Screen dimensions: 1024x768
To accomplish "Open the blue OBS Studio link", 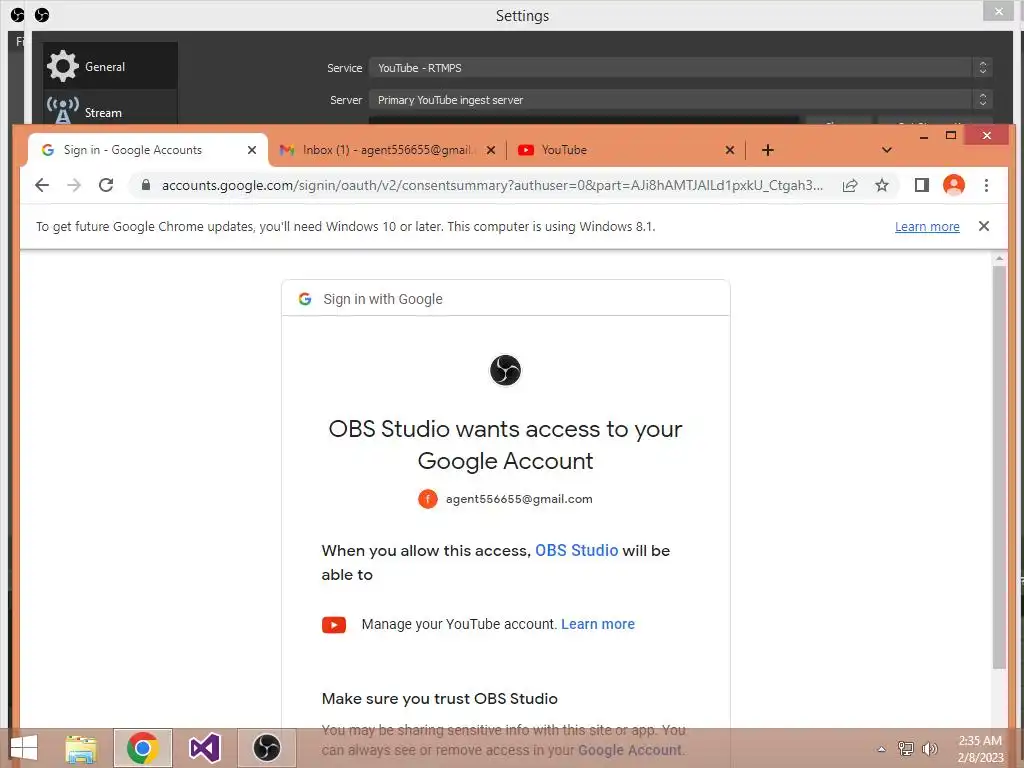I will 576,551.
